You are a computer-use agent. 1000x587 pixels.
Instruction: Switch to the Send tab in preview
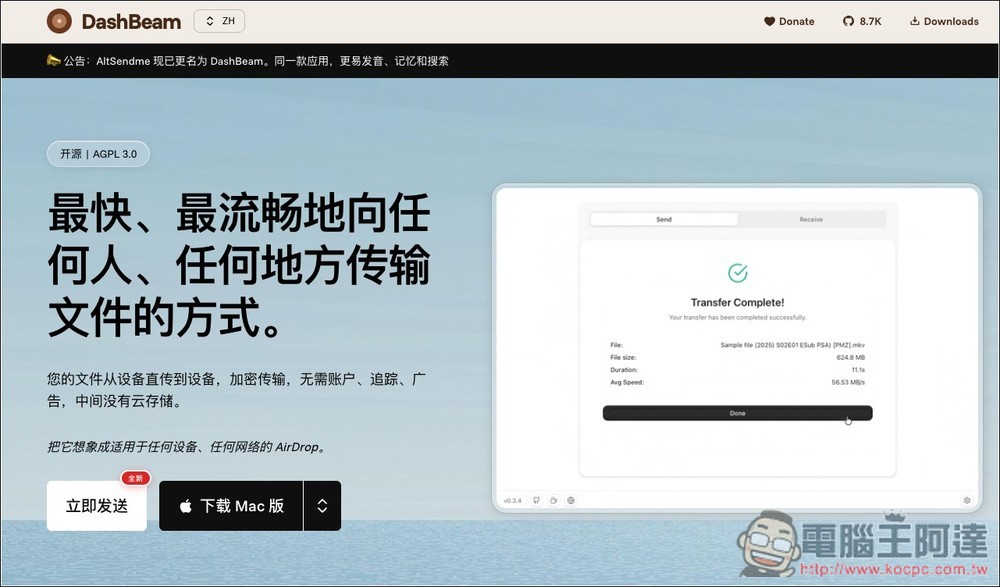[x=664, y=219]
